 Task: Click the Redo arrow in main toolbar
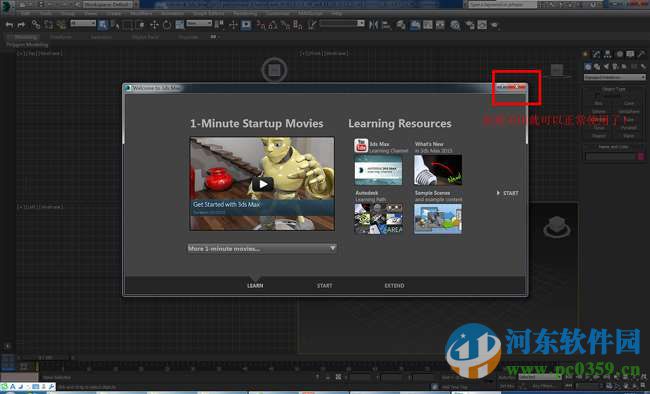coord(21,25)
